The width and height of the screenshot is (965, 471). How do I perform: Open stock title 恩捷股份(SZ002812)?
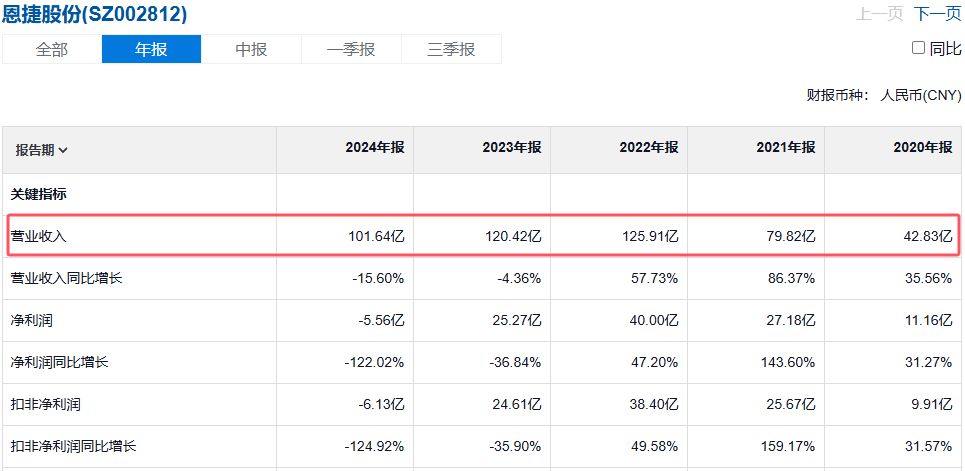coord(95,14)
